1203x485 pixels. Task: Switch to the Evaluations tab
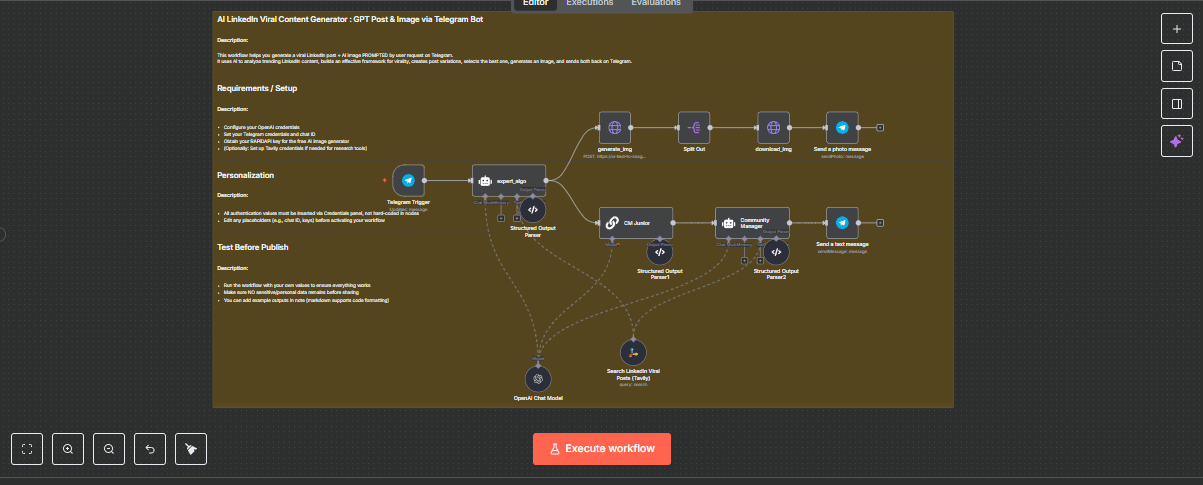click(656, 3)
